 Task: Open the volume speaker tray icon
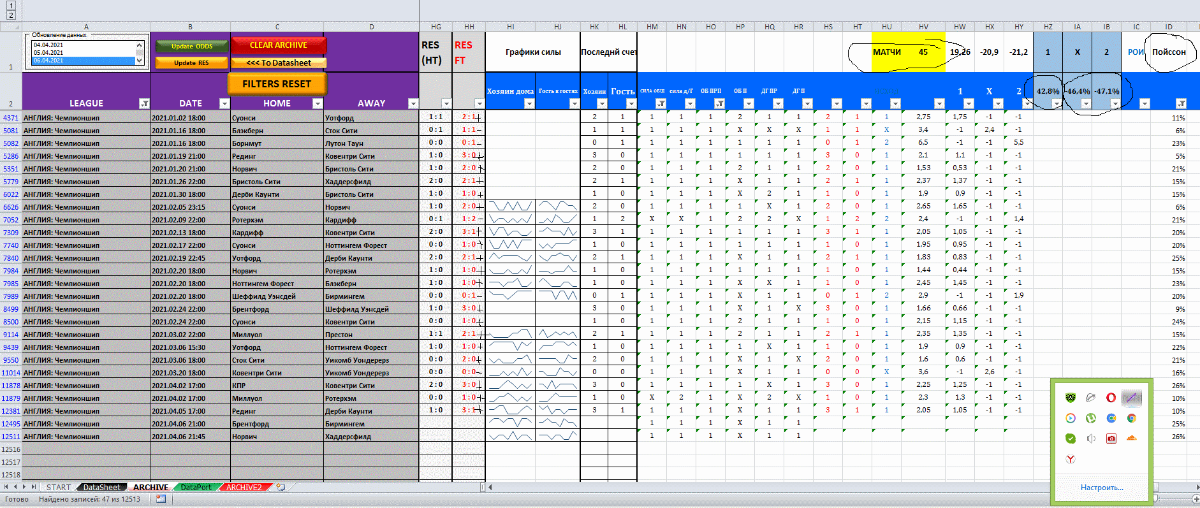pos(1090,438)
